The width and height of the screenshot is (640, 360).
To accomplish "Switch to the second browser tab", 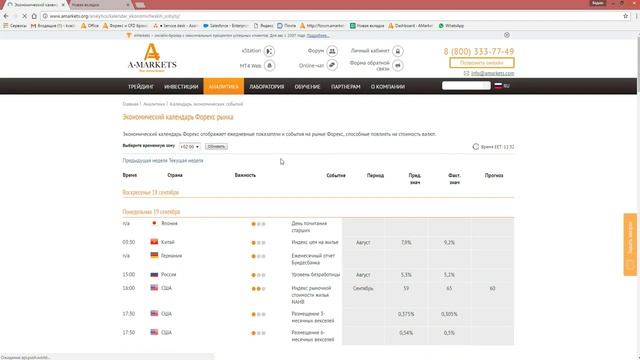I will pos(100,4).
